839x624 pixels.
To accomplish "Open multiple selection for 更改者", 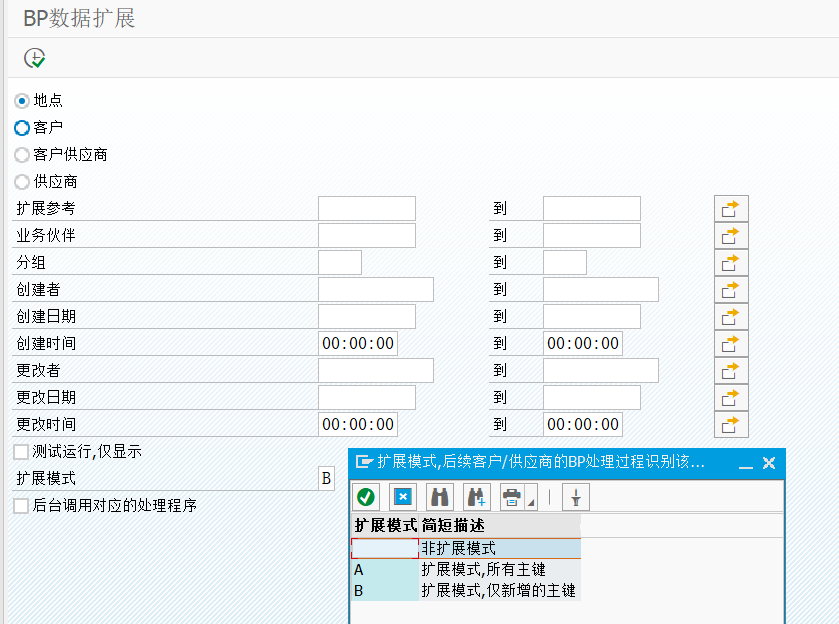I will click(x=731, y=370).
